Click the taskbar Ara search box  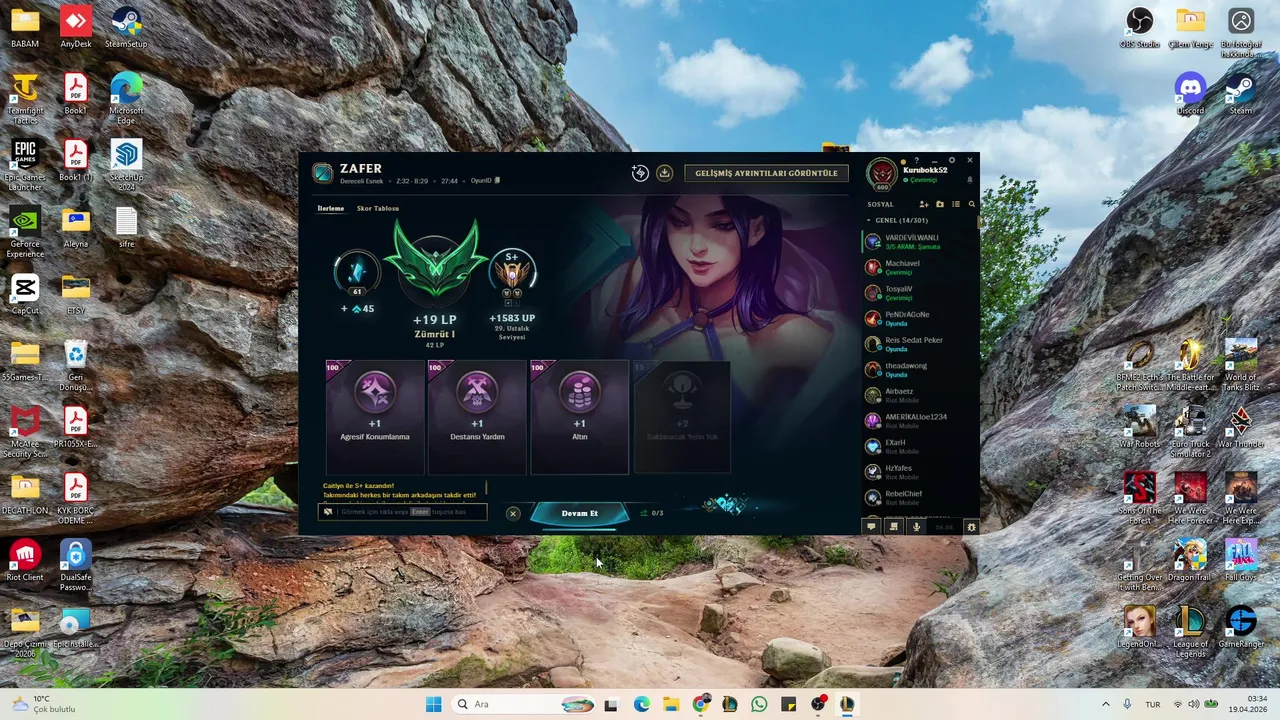click(525, 704)
